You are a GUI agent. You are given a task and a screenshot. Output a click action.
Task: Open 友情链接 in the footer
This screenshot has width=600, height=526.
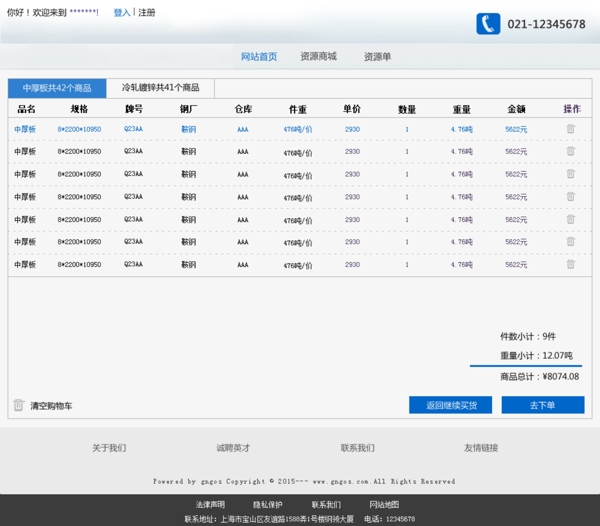[481, 448]
